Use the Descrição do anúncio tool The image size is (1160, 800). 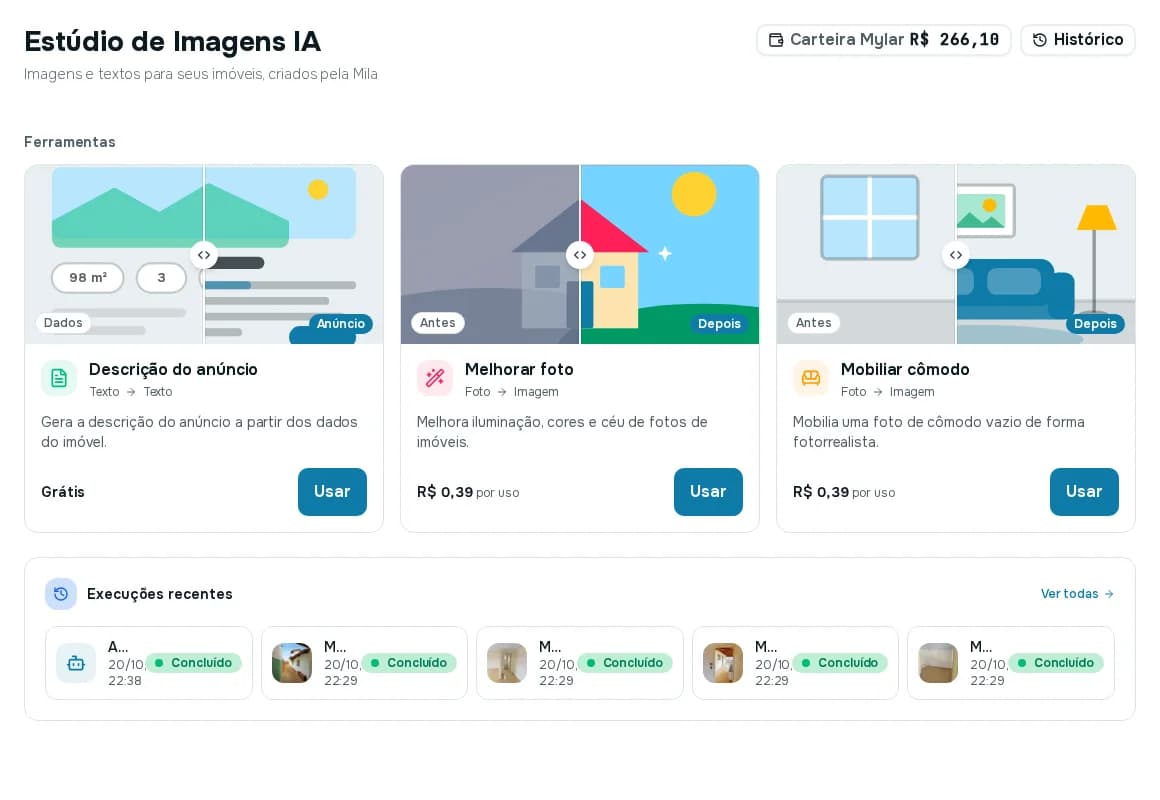[332, 491]
